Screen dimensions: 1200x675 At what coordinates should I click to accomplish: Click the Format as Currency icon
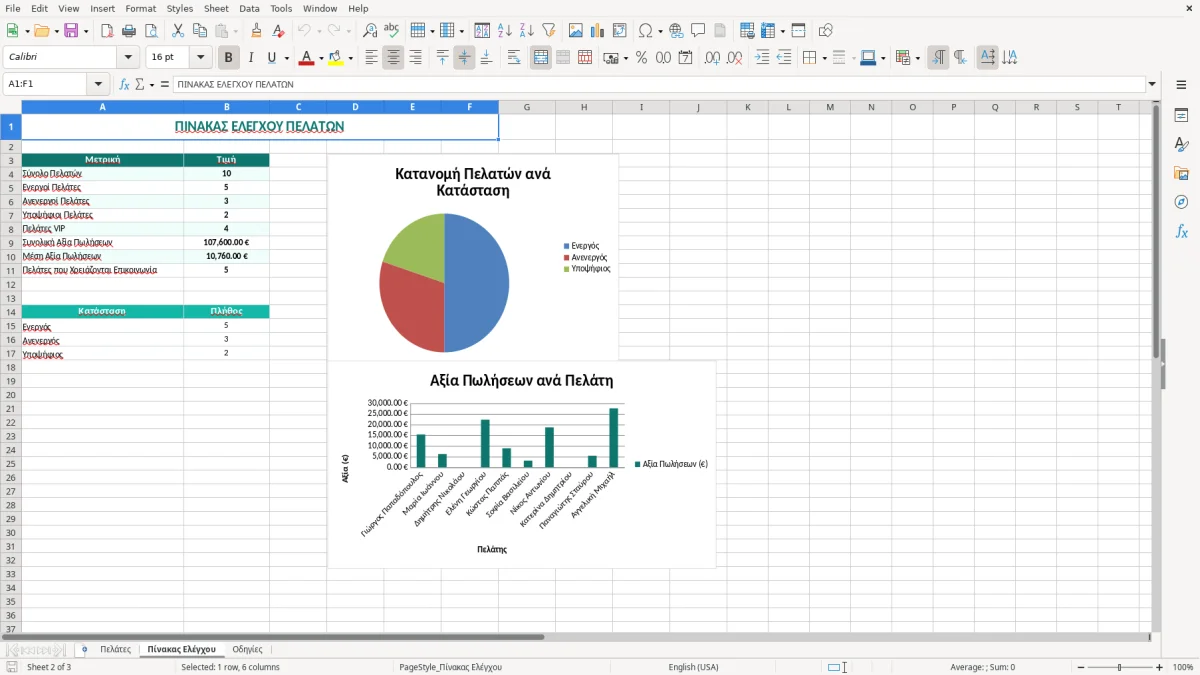[x=610, y=58]
